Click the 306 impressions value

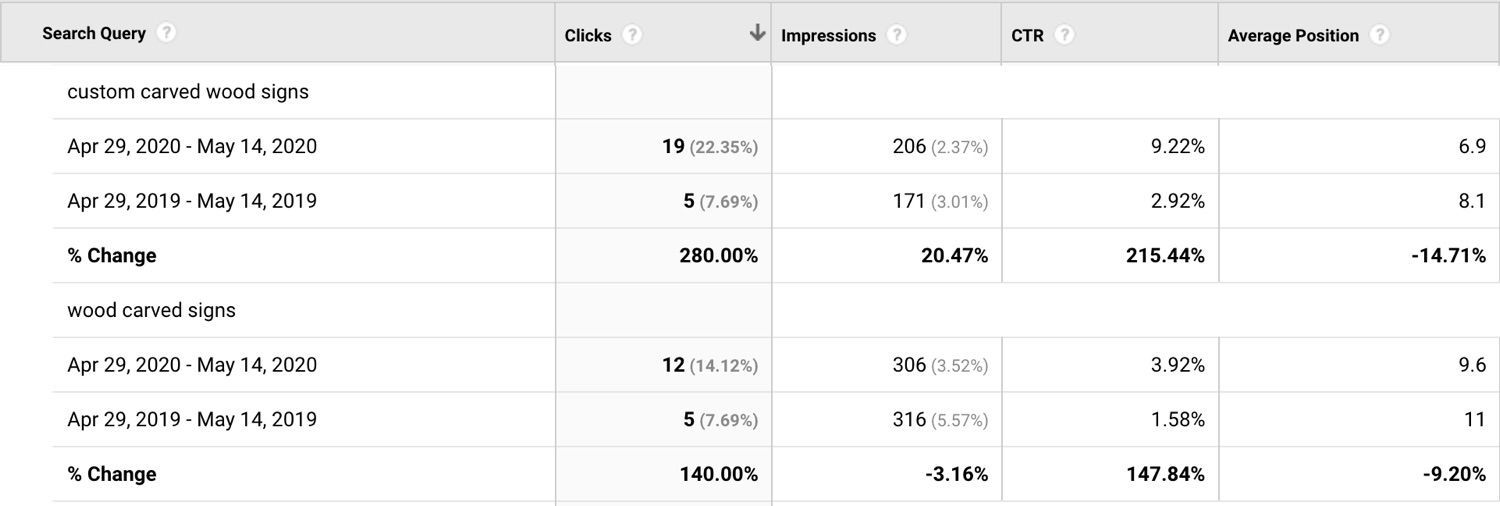[909, 365]
